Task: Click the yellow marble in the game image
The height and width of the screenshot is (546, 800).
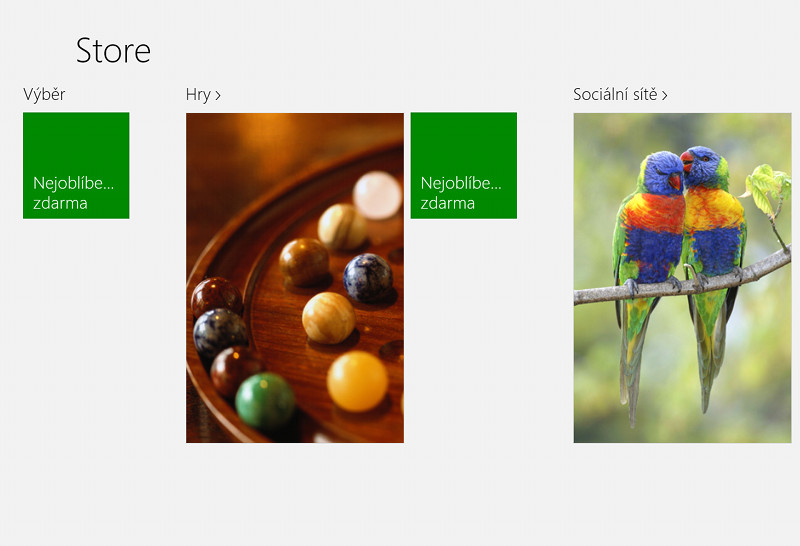Action: coord(357,381)
